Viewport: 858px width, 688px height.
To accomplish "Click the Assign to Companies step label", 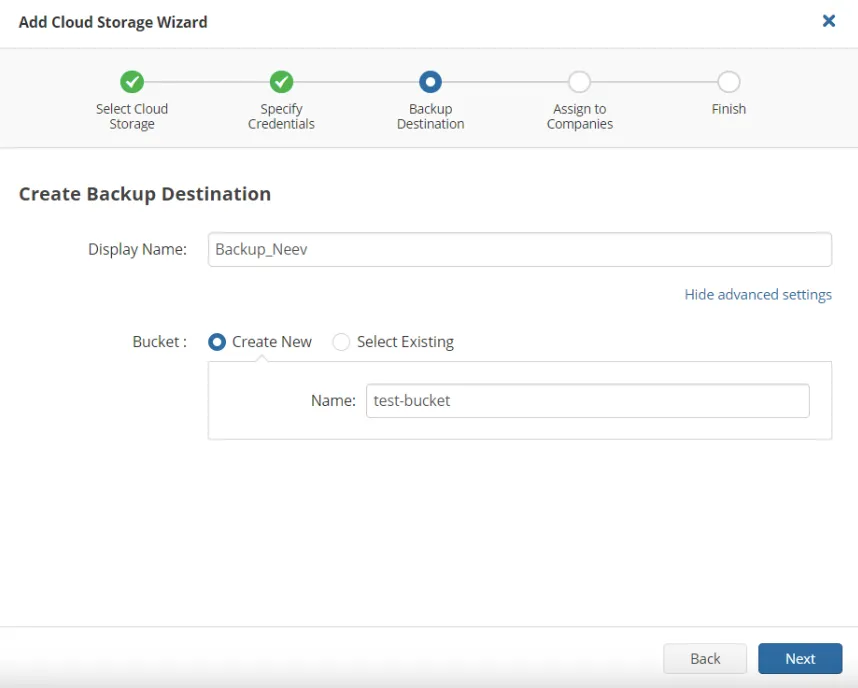I will (x=579, y=117).
